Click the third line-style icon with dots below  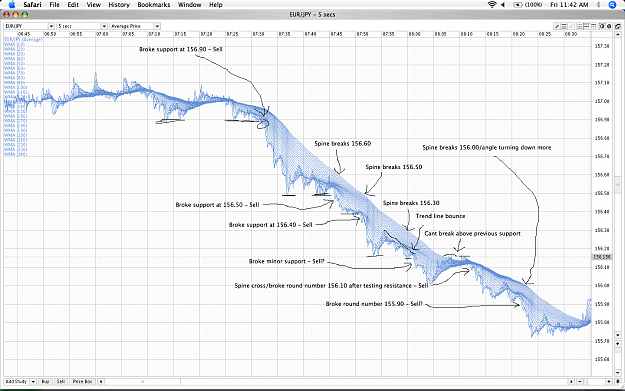[594, 26]
